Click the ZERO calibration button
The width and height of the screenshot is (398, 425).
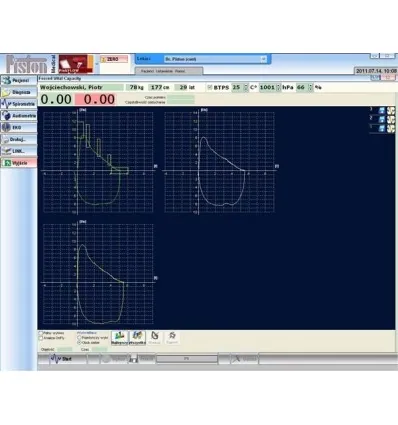(114, 59)
